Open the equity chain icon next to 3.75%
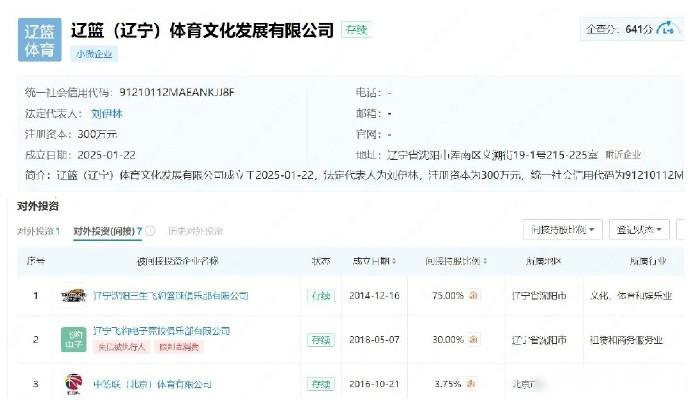 [471, 384]
